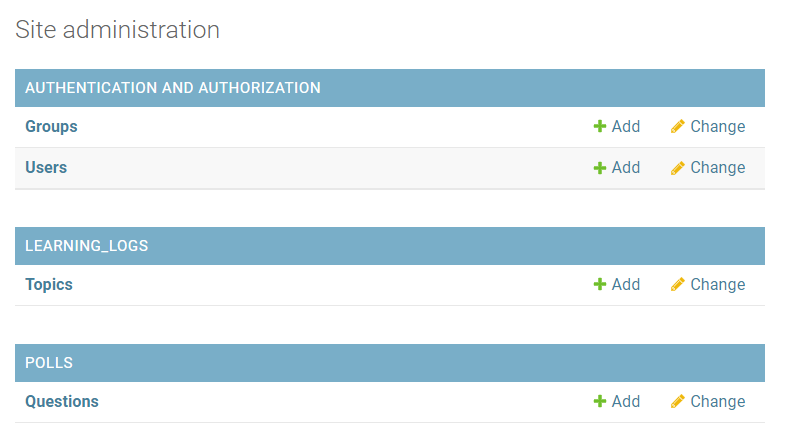This screenshot has height=440, width=788.
Task: Open the Questions model list
Action: click(62, 402)
